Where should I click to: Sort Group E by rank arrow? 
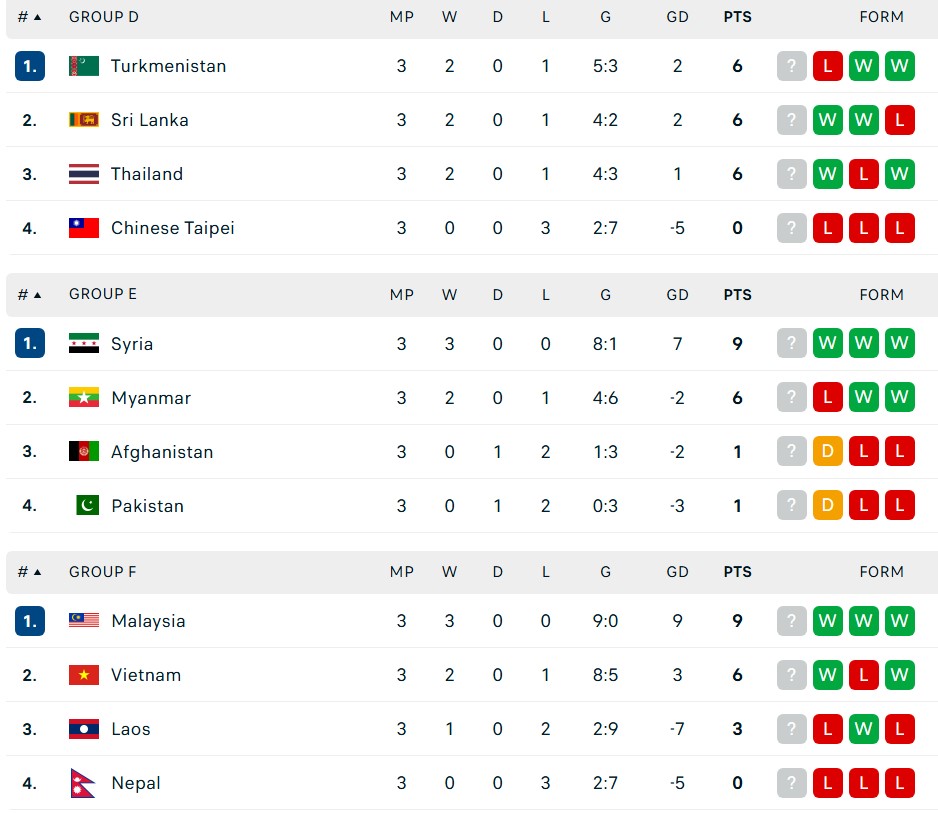(x=38, y=295)
